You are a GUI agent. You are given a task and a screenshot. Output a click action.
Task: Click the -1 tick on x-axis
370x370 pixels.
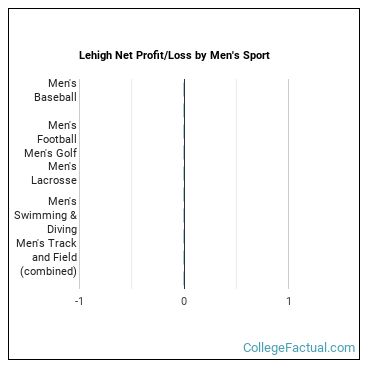[79, 301]
